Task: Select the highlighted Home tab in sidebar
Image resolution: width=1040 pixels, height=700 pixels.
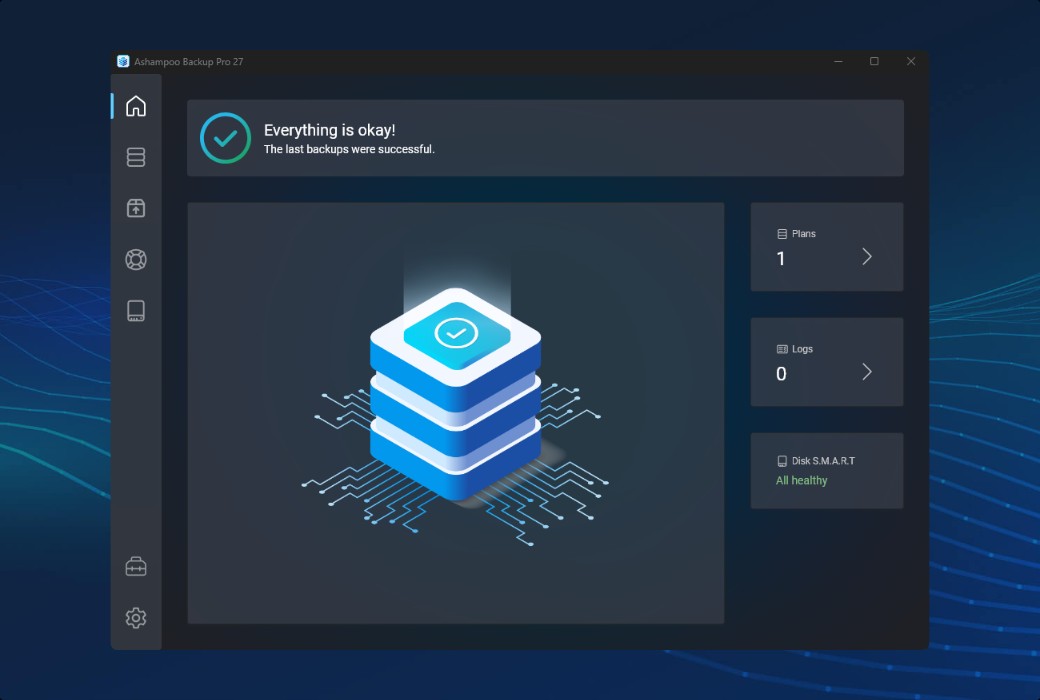Action: pyautogui.click(x=136, y=106)
